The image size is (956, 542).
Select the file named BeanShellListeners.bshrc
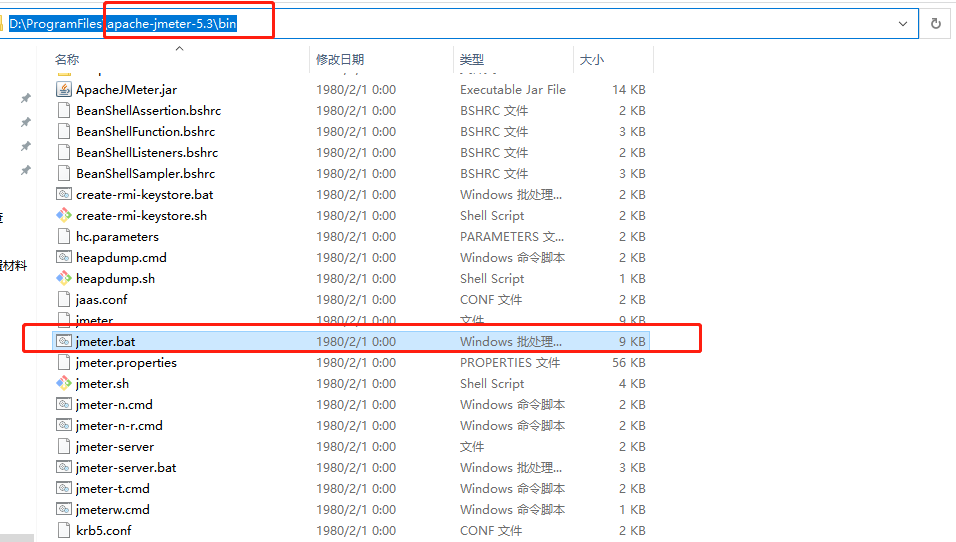tap(147, 152)
